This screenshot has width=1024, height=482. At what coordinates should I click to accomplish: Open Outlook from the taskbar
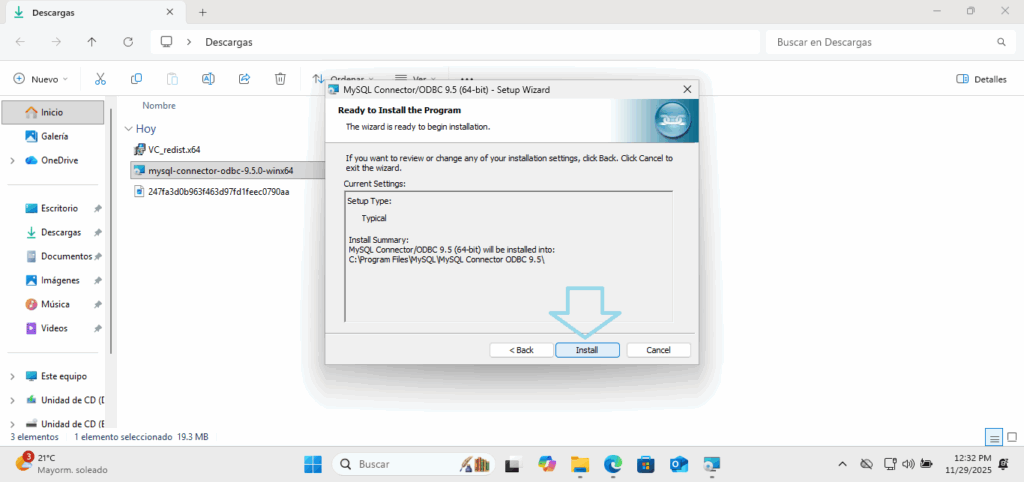(x=679, y=464)
